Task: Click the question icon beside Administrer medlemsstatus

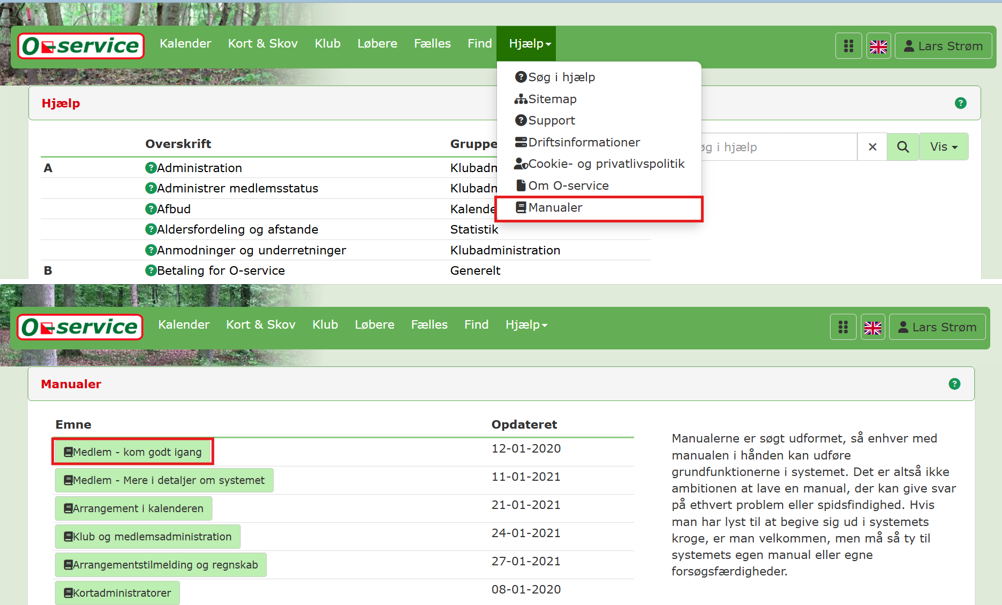Action: pos(151,188)
